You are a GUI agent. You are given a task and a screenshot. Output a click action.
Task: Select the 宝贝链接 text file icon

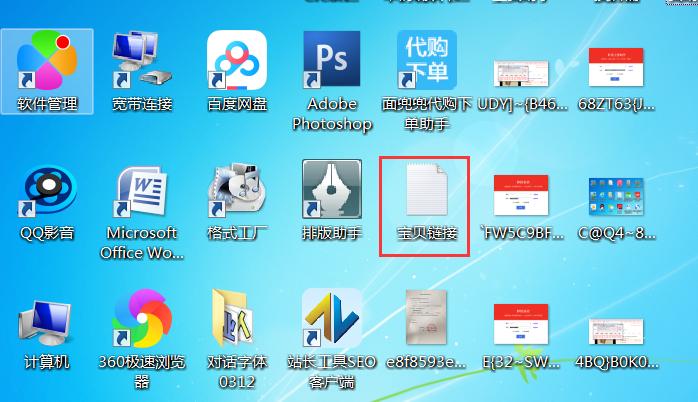[x=427, y=189]
